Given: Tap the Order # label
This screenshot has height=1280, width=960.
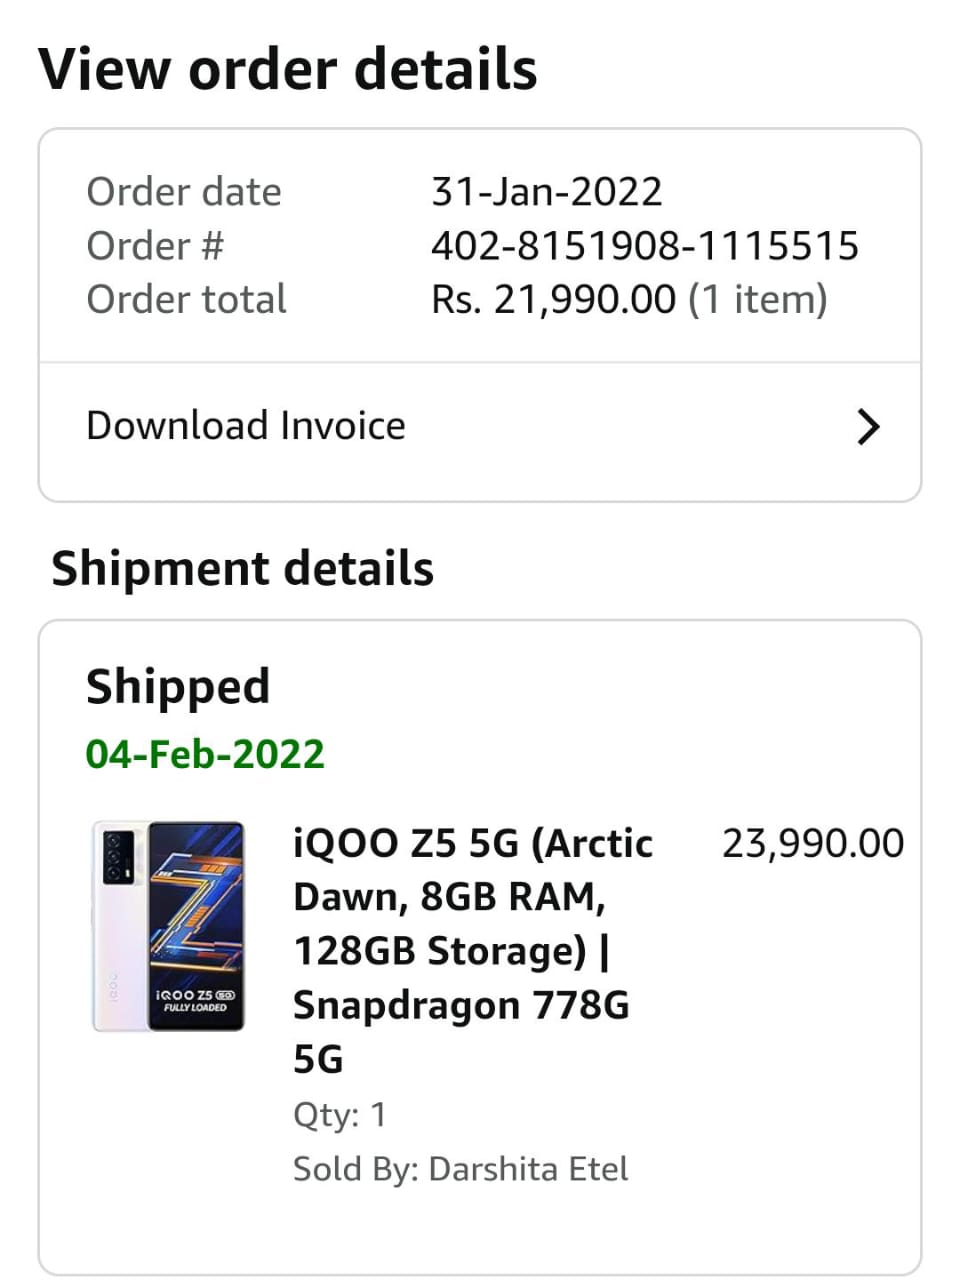Looking at the screenshot, I should click(155, 246).
